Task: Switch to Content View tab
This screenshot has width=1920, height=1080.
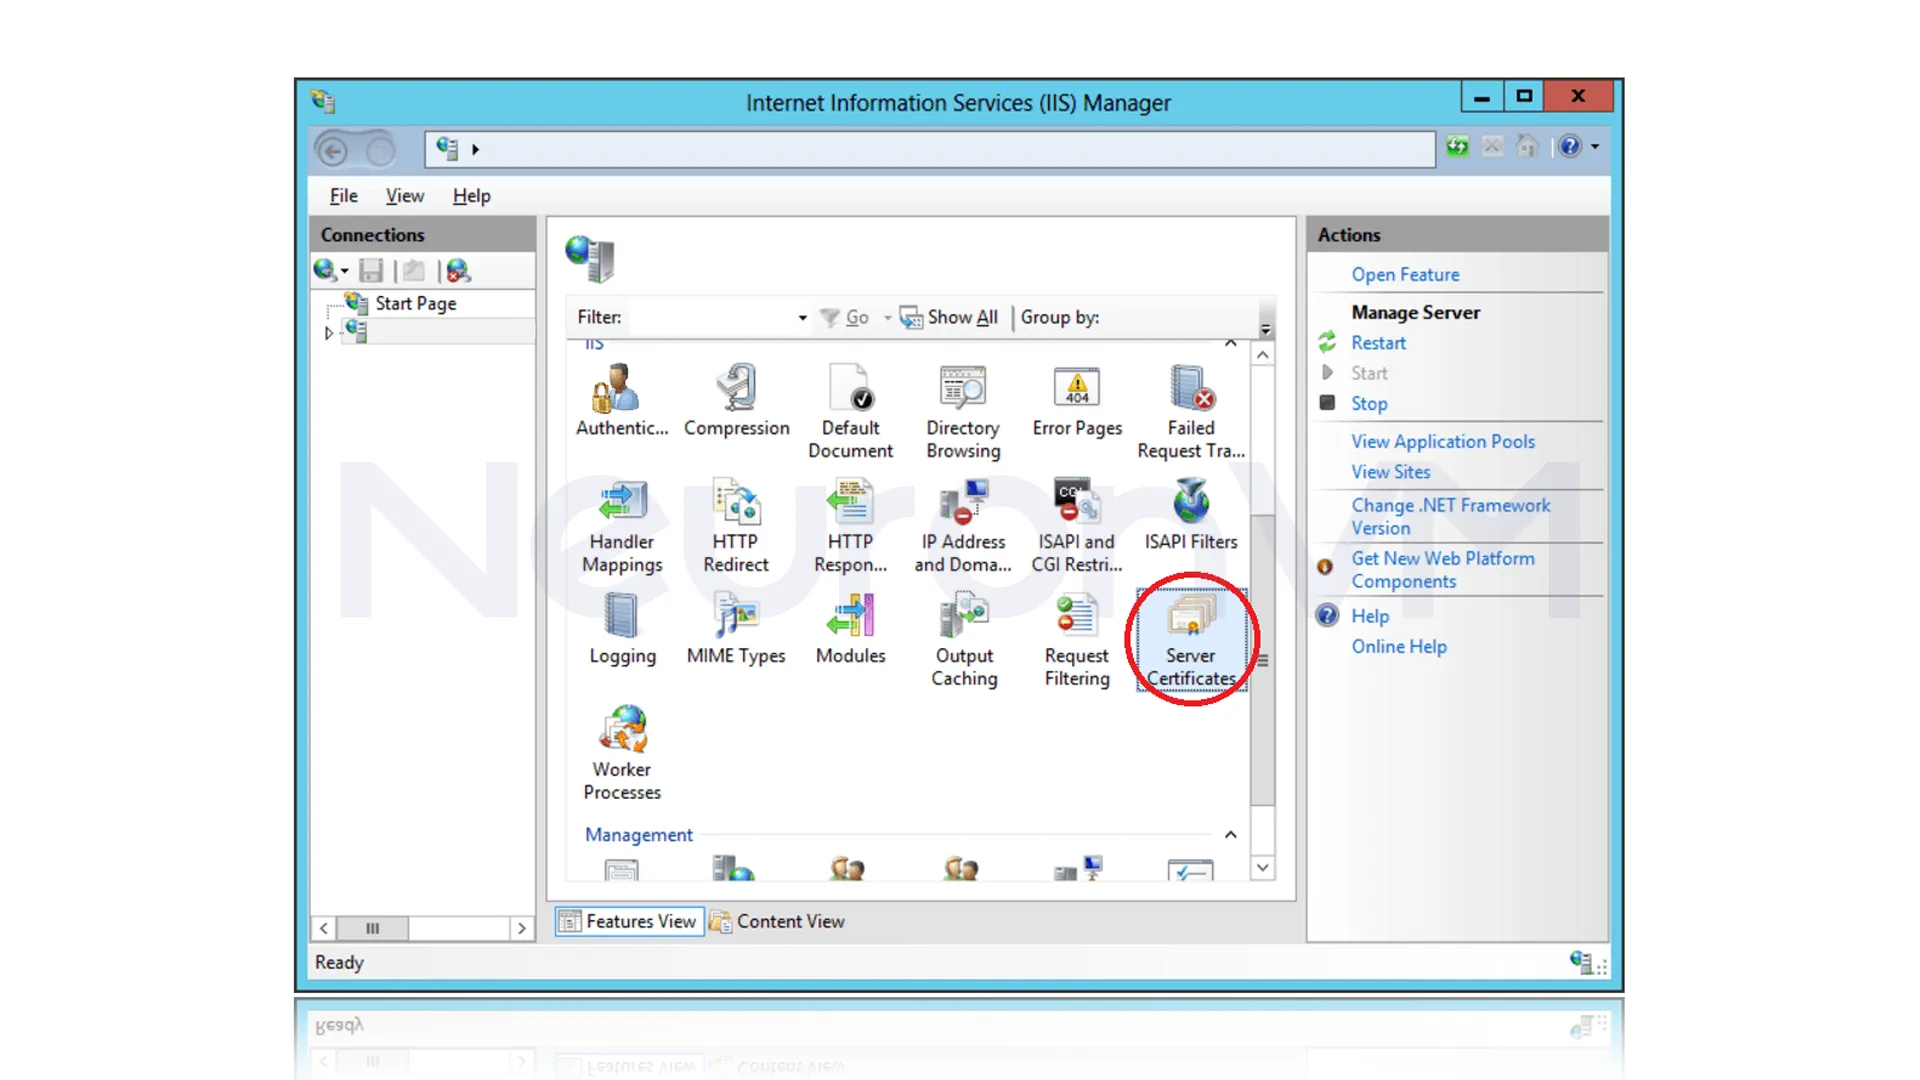Action: point(778,921)
